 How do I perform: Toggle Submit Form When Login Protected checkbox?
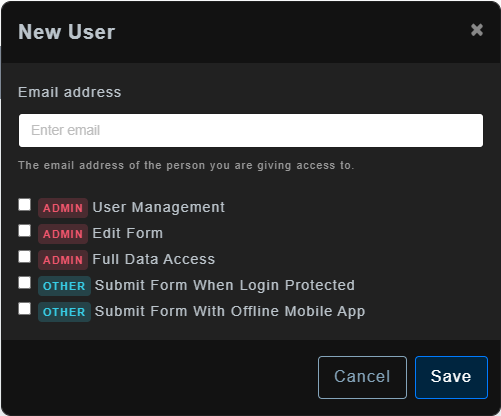click(25, 283)
